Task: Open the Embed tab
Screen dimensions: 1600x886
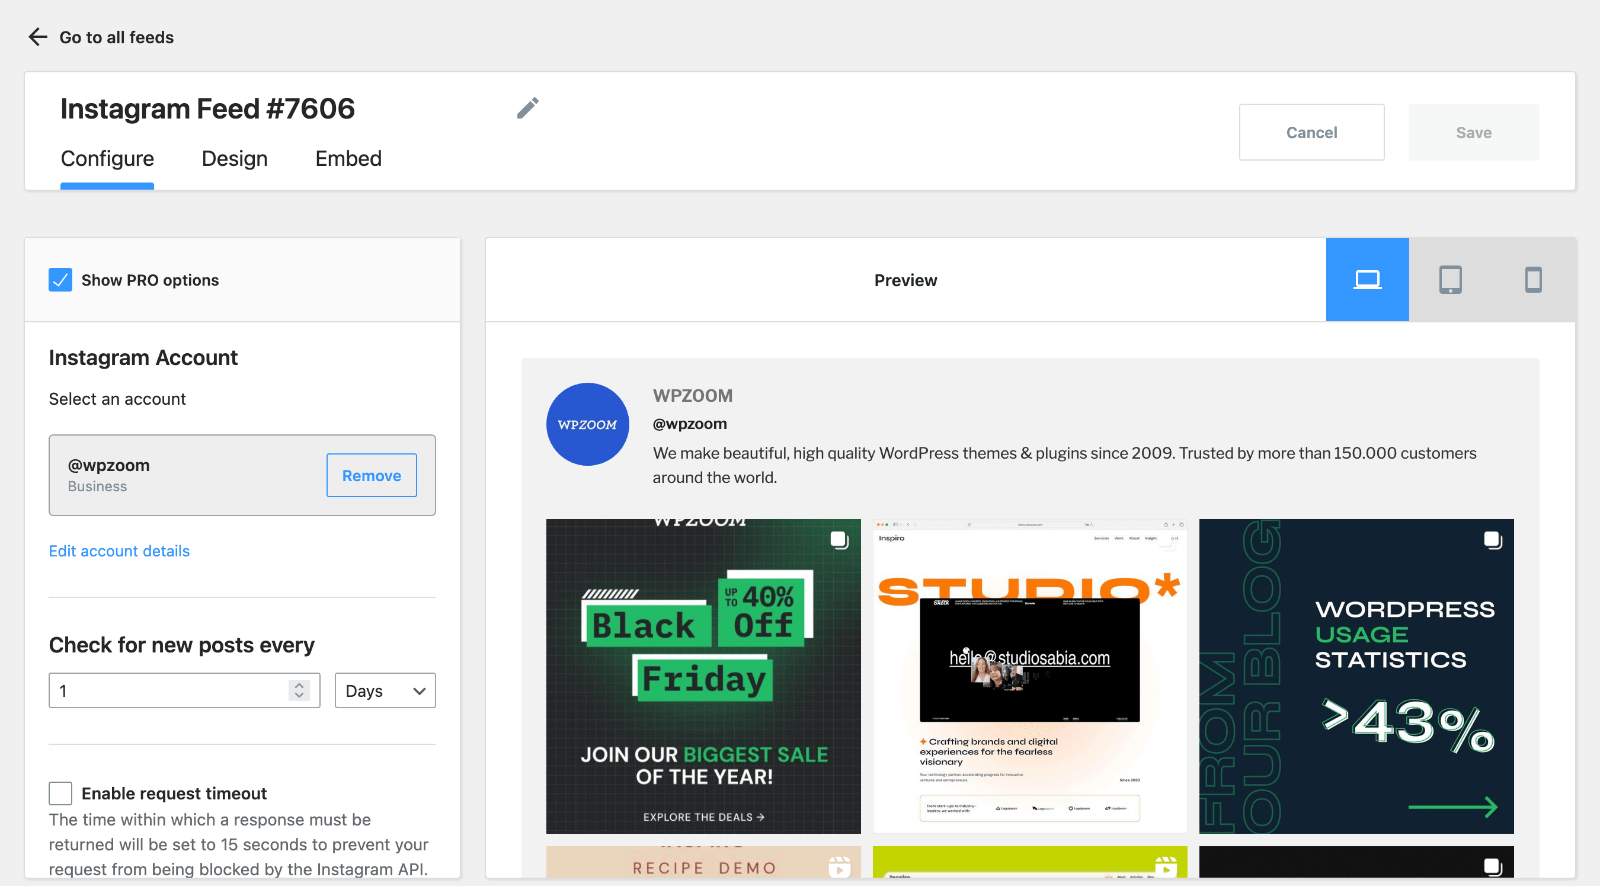Action: [349, 159]
